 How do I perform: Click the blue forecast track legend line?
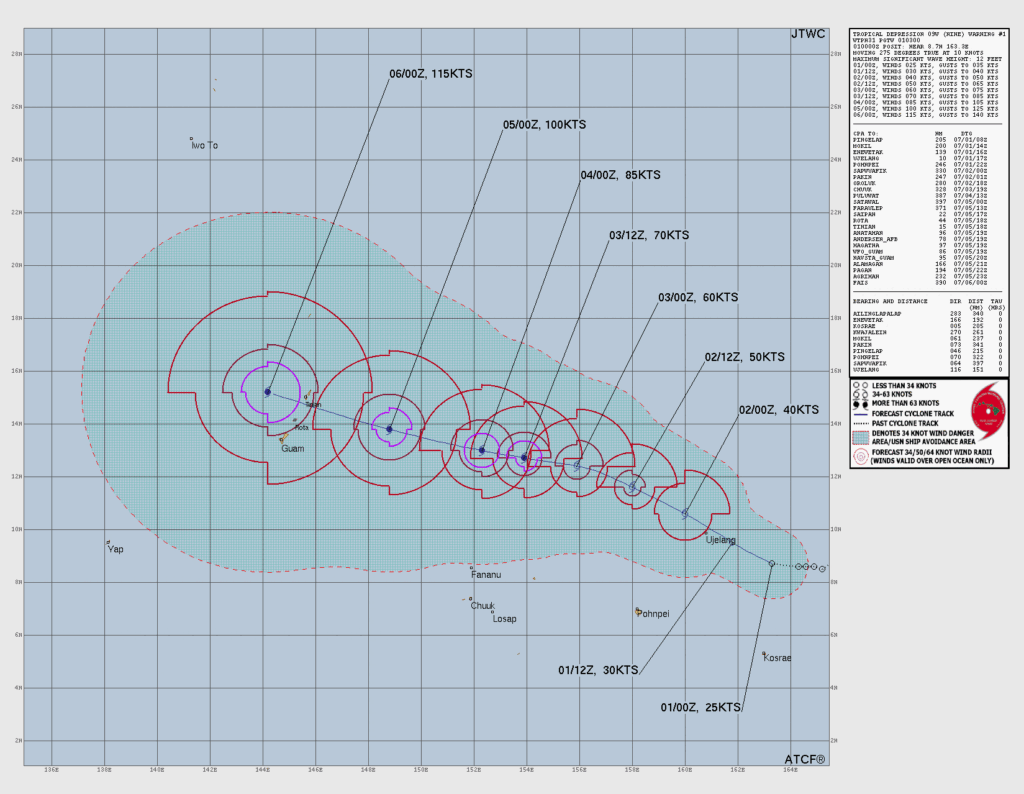point(861,414)
